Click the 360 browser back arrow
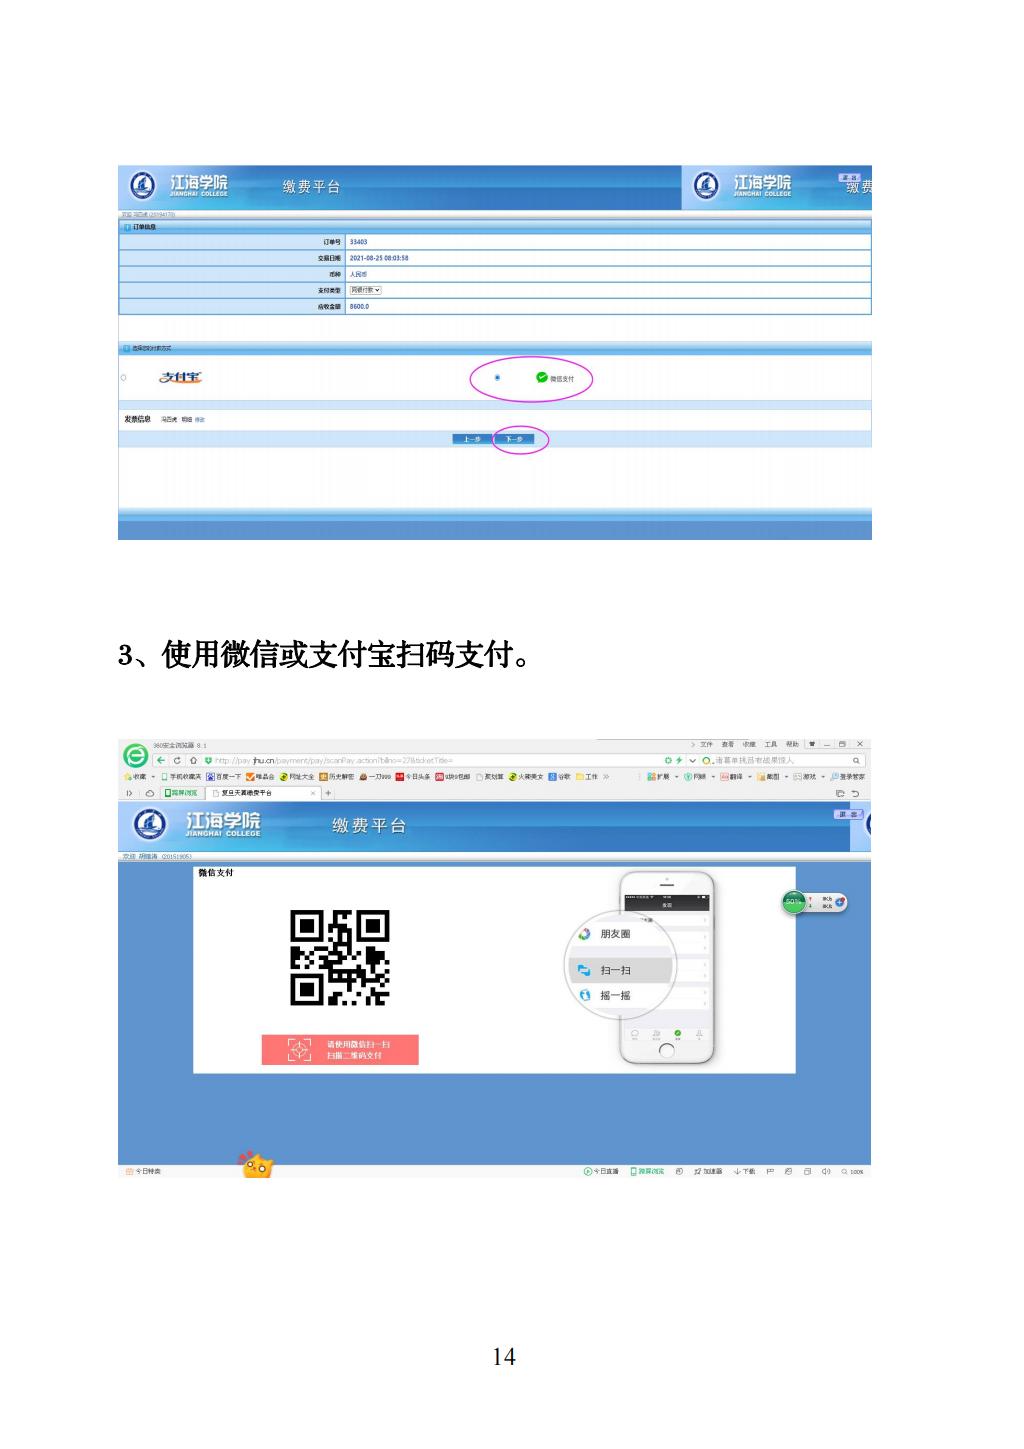This screenshot has height=1449, width=1024. pos(162,760)
